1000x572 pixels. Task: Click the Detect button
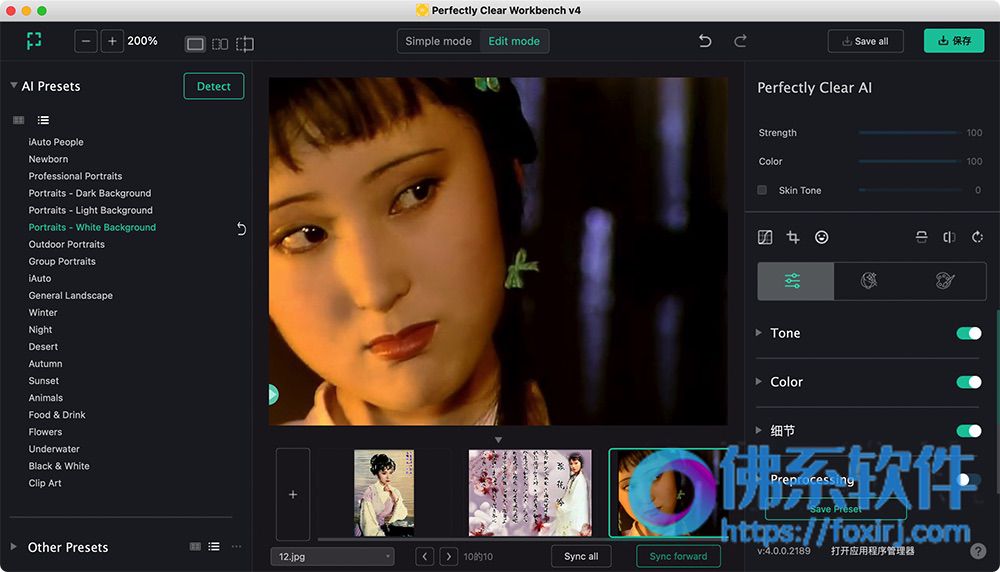[214, 86]
